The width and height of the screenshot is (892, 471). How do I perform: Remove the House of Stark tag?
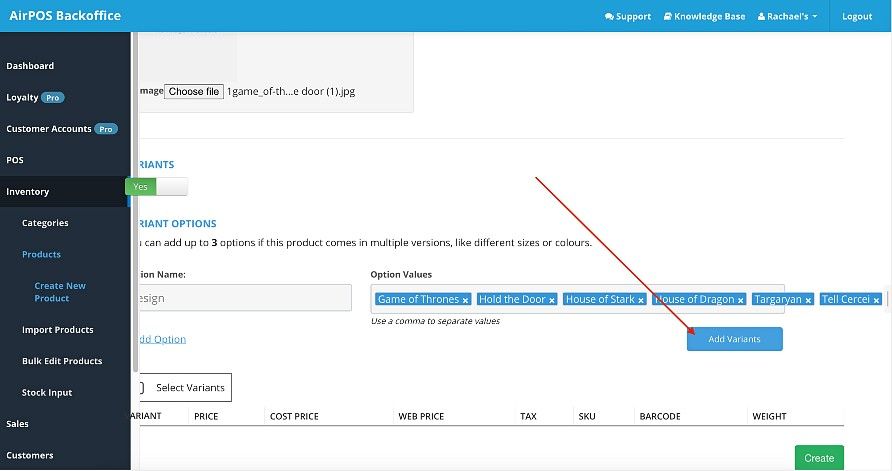tap(641, 300)
